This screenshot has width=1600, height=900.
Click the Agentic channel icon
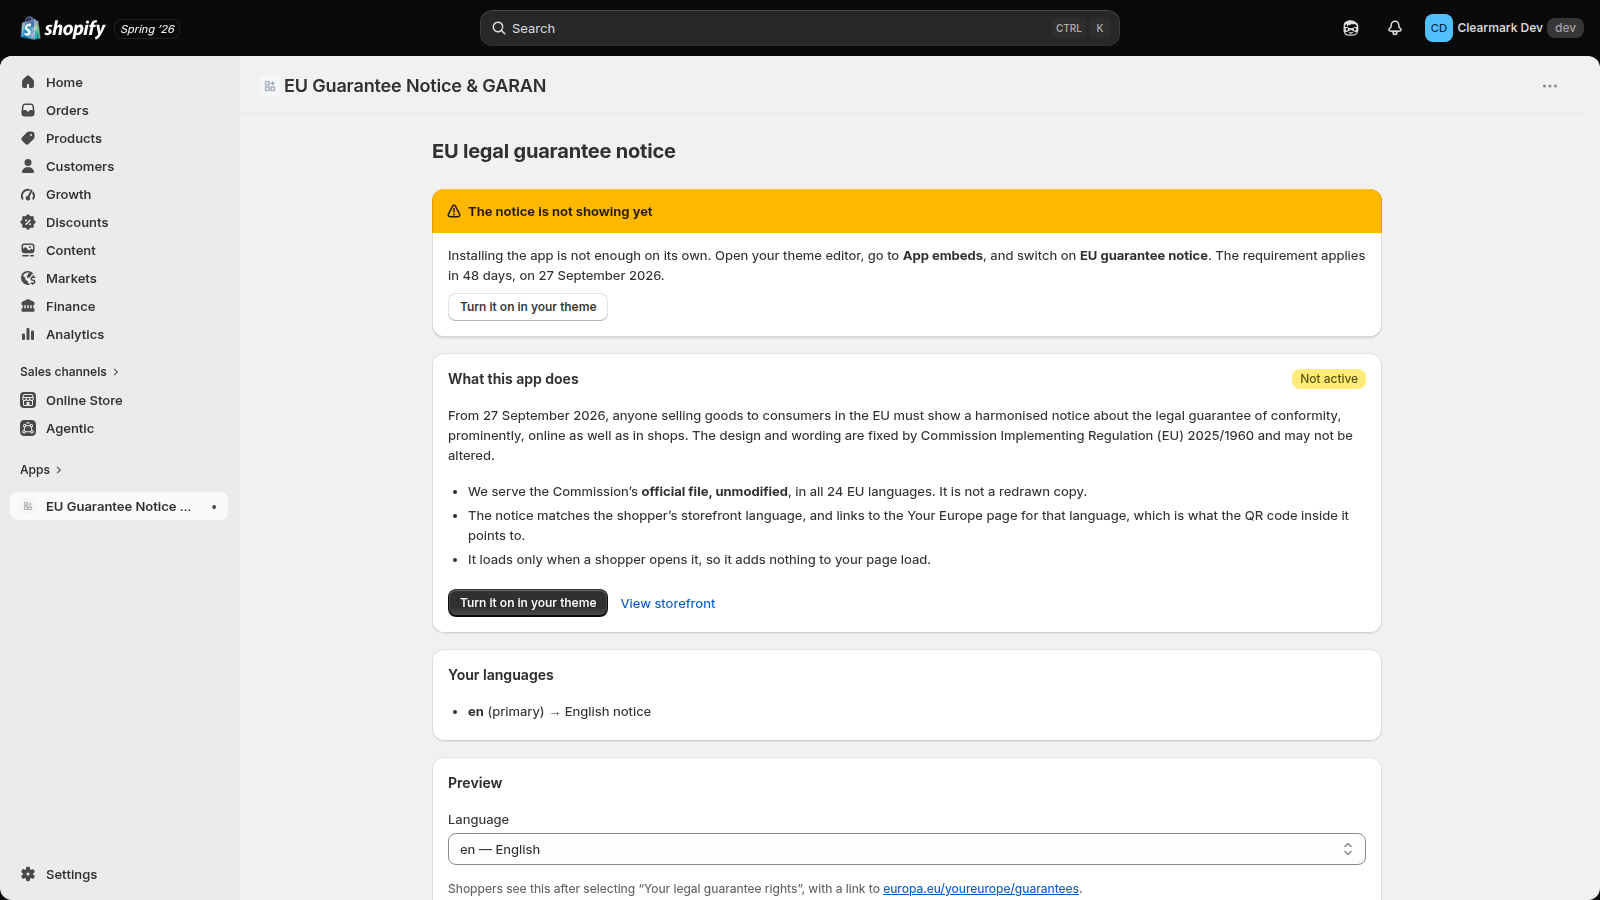click(x=28, y=428)
